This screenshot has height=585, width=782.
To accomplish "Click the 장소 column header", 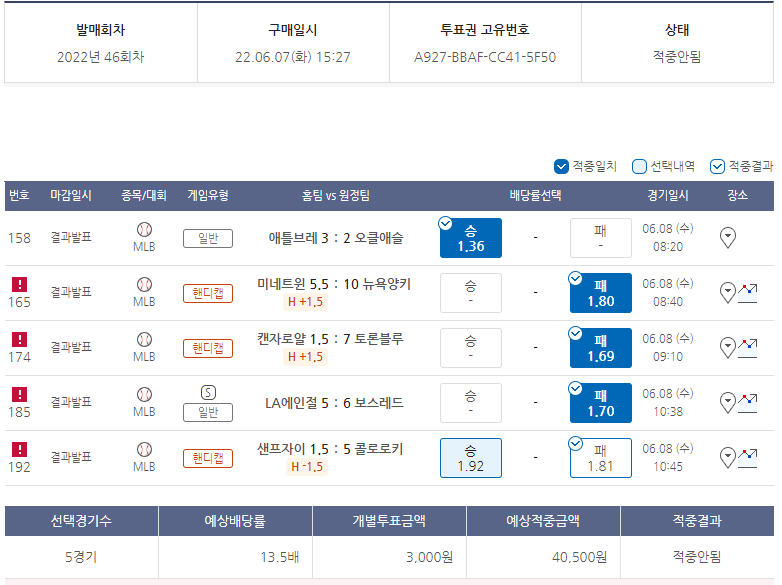I will pyautogui.click(x=737, y=195).
